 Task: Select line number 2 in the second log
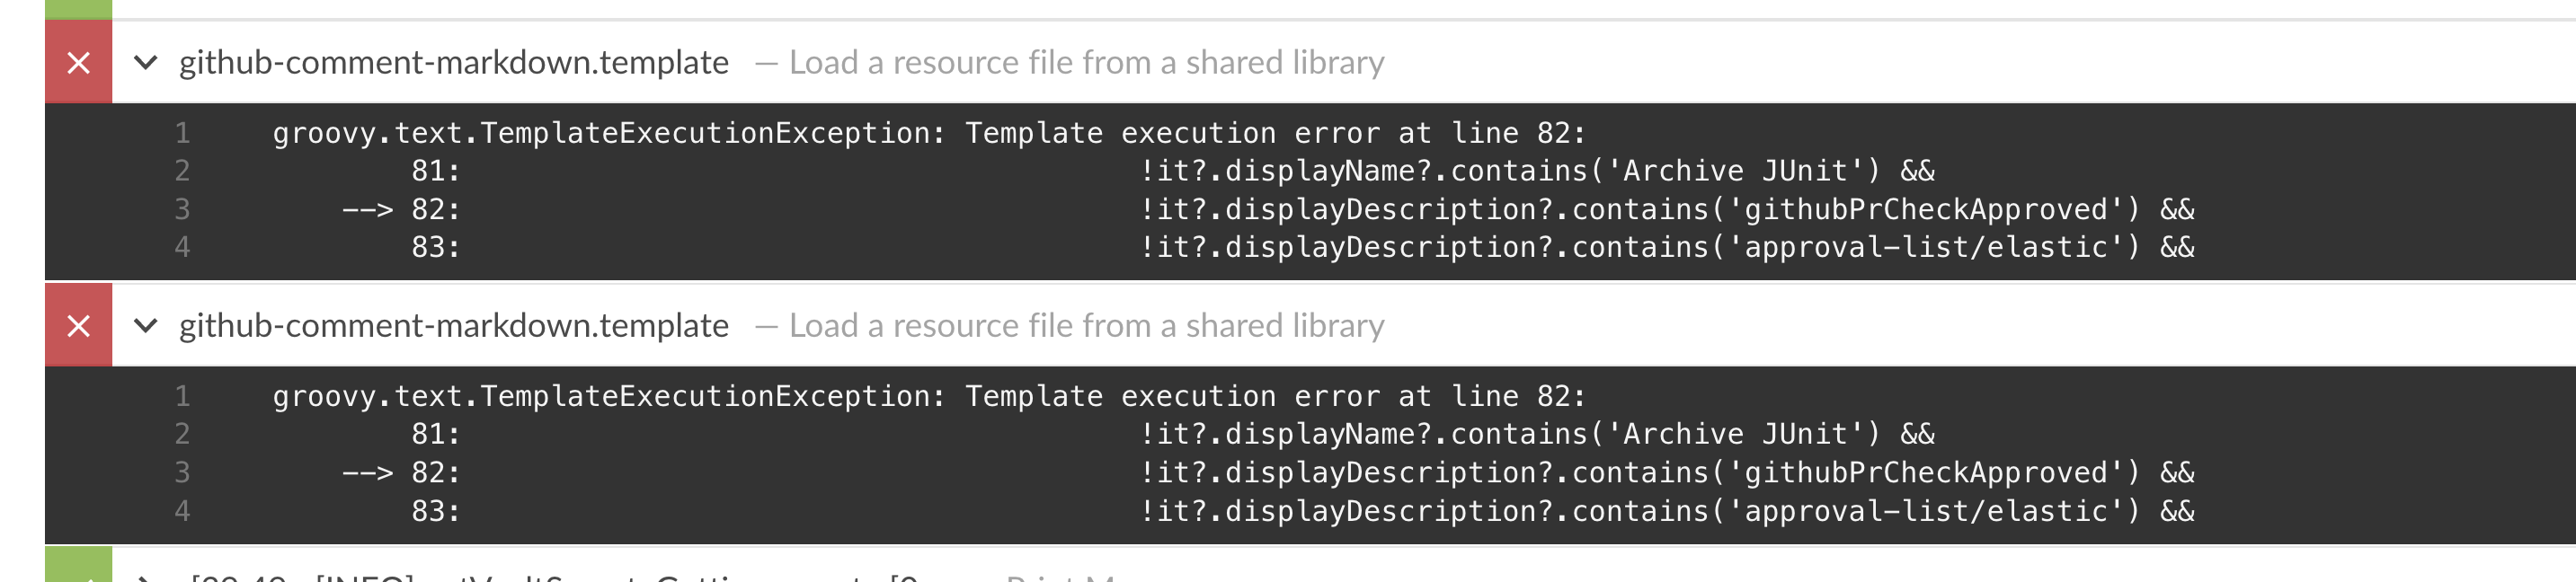185,433
